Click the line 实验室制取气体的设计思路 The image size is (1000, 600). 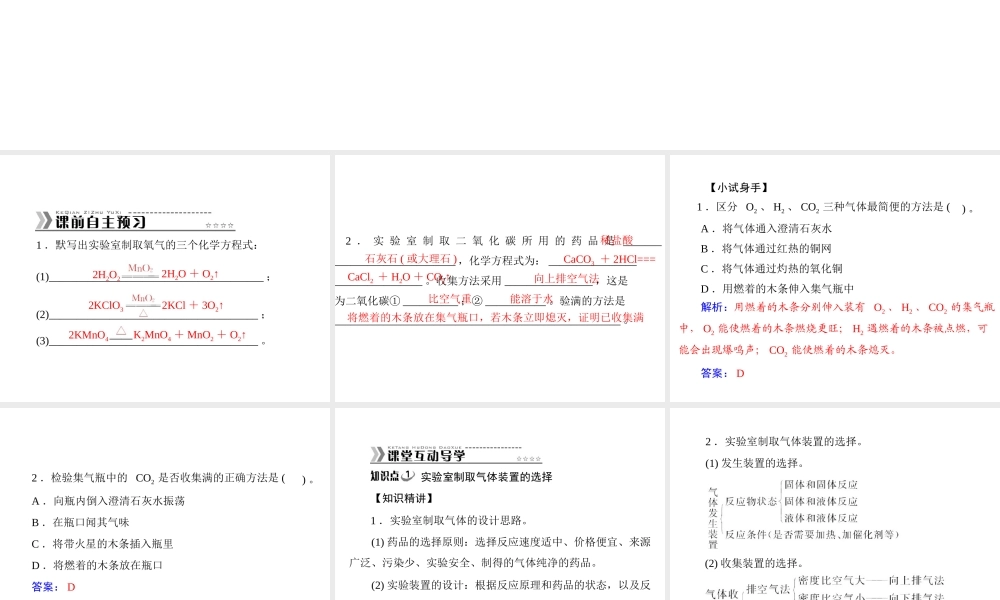tap(450, 520)
